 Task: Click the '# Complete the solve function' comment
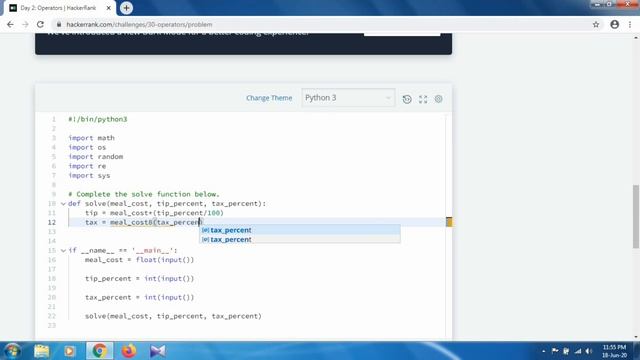[144, 194]
